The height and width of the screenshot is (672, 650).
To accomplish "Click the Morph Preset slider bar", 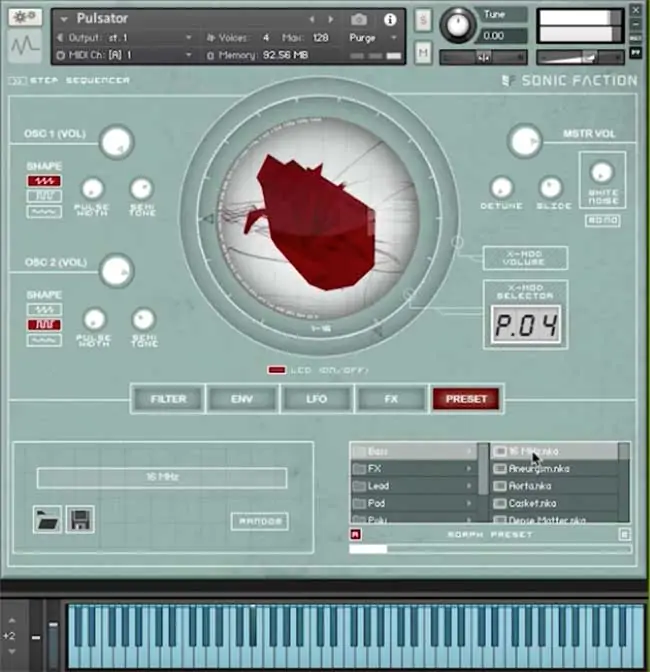I will 490,549.
